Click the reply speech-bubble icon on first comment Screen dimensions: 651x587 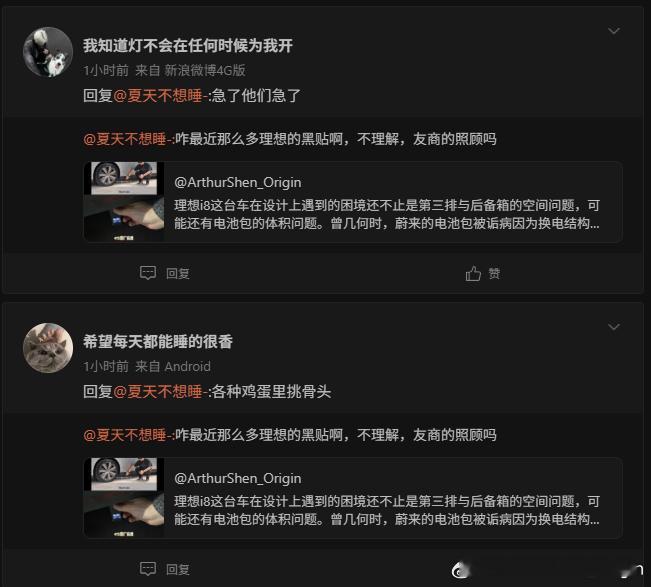pyautogui.click(x=148, y=273)
